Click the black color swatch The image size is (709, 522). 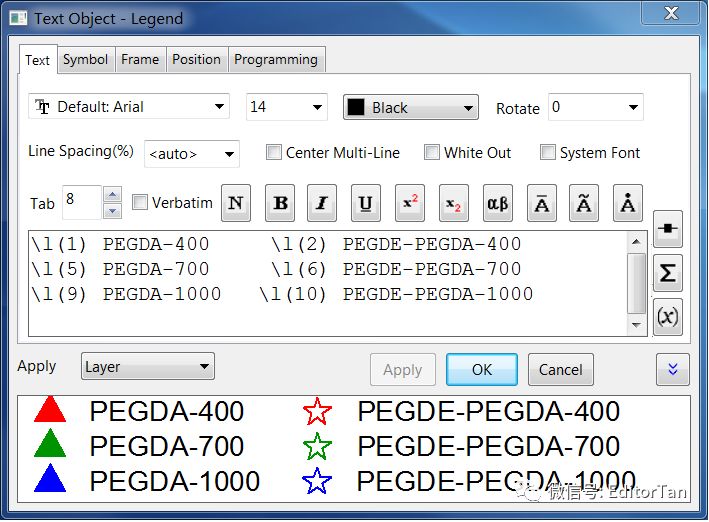[x=356, y=107]
